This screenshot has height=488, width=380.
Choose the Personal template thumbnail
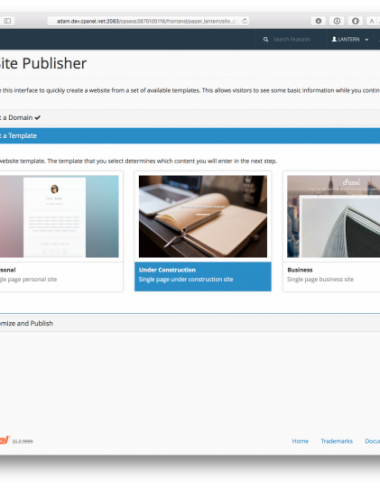click(59, 216)
